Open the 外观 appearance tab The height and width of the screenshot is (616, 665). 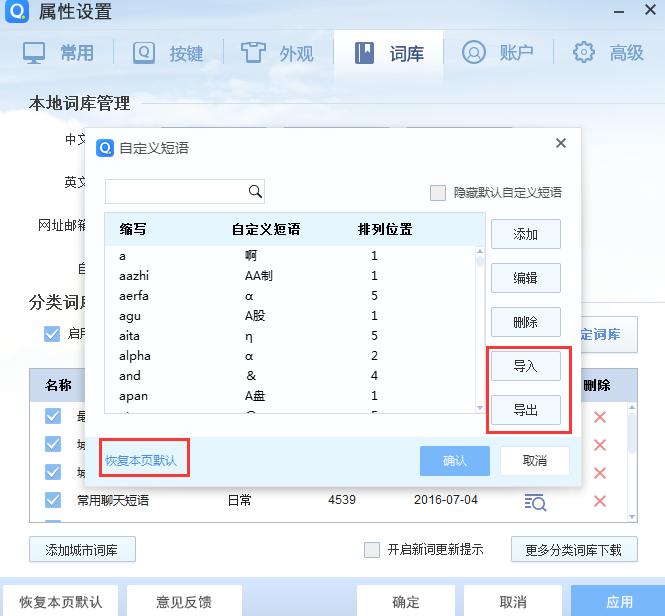(278, 53)
